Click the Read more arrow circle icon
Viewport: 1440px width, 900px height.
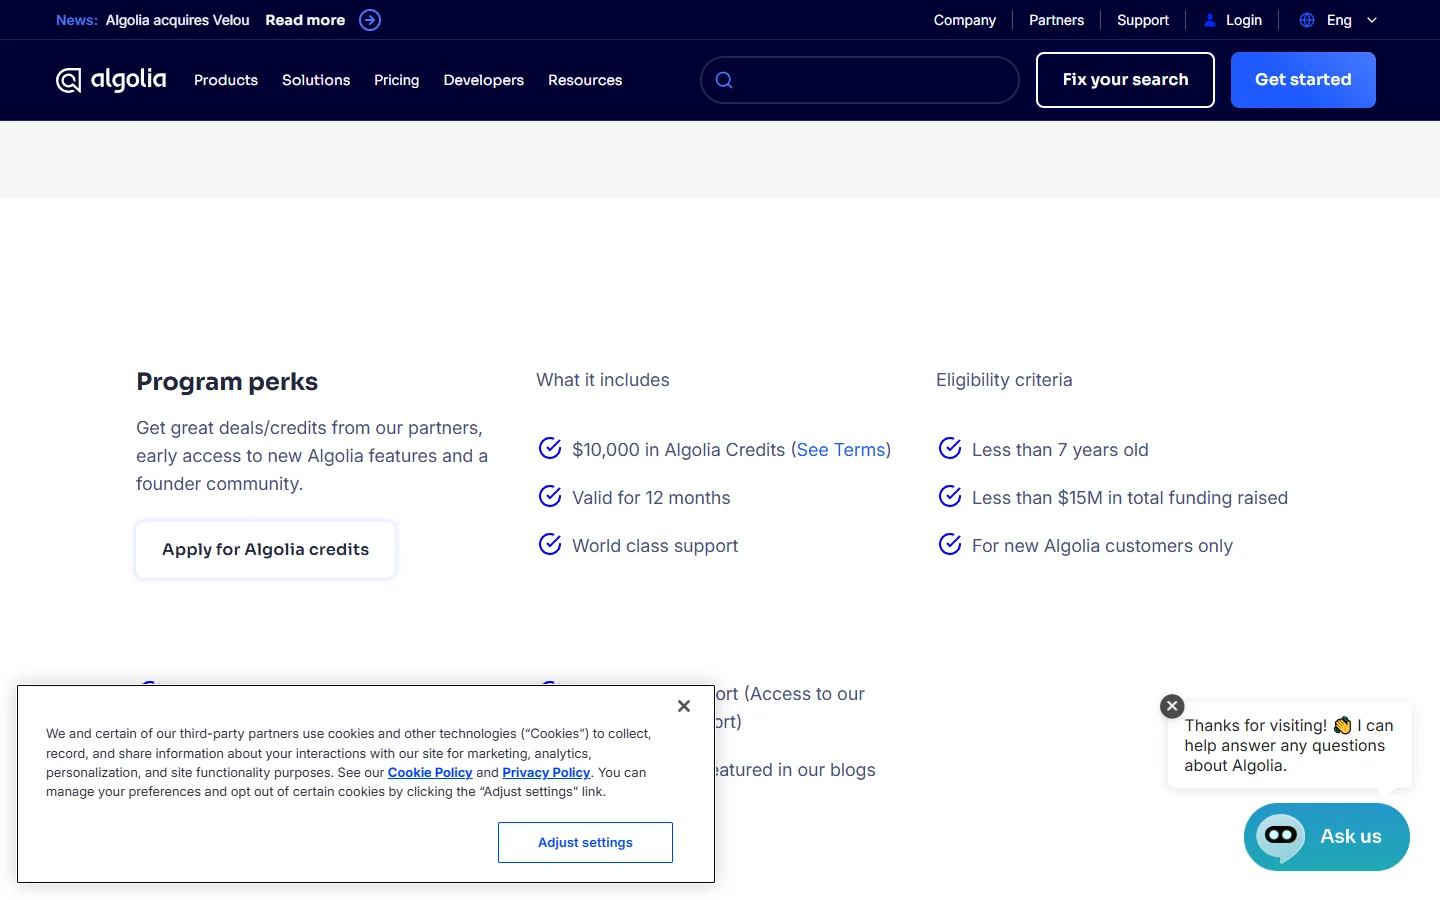pos(370,20)
